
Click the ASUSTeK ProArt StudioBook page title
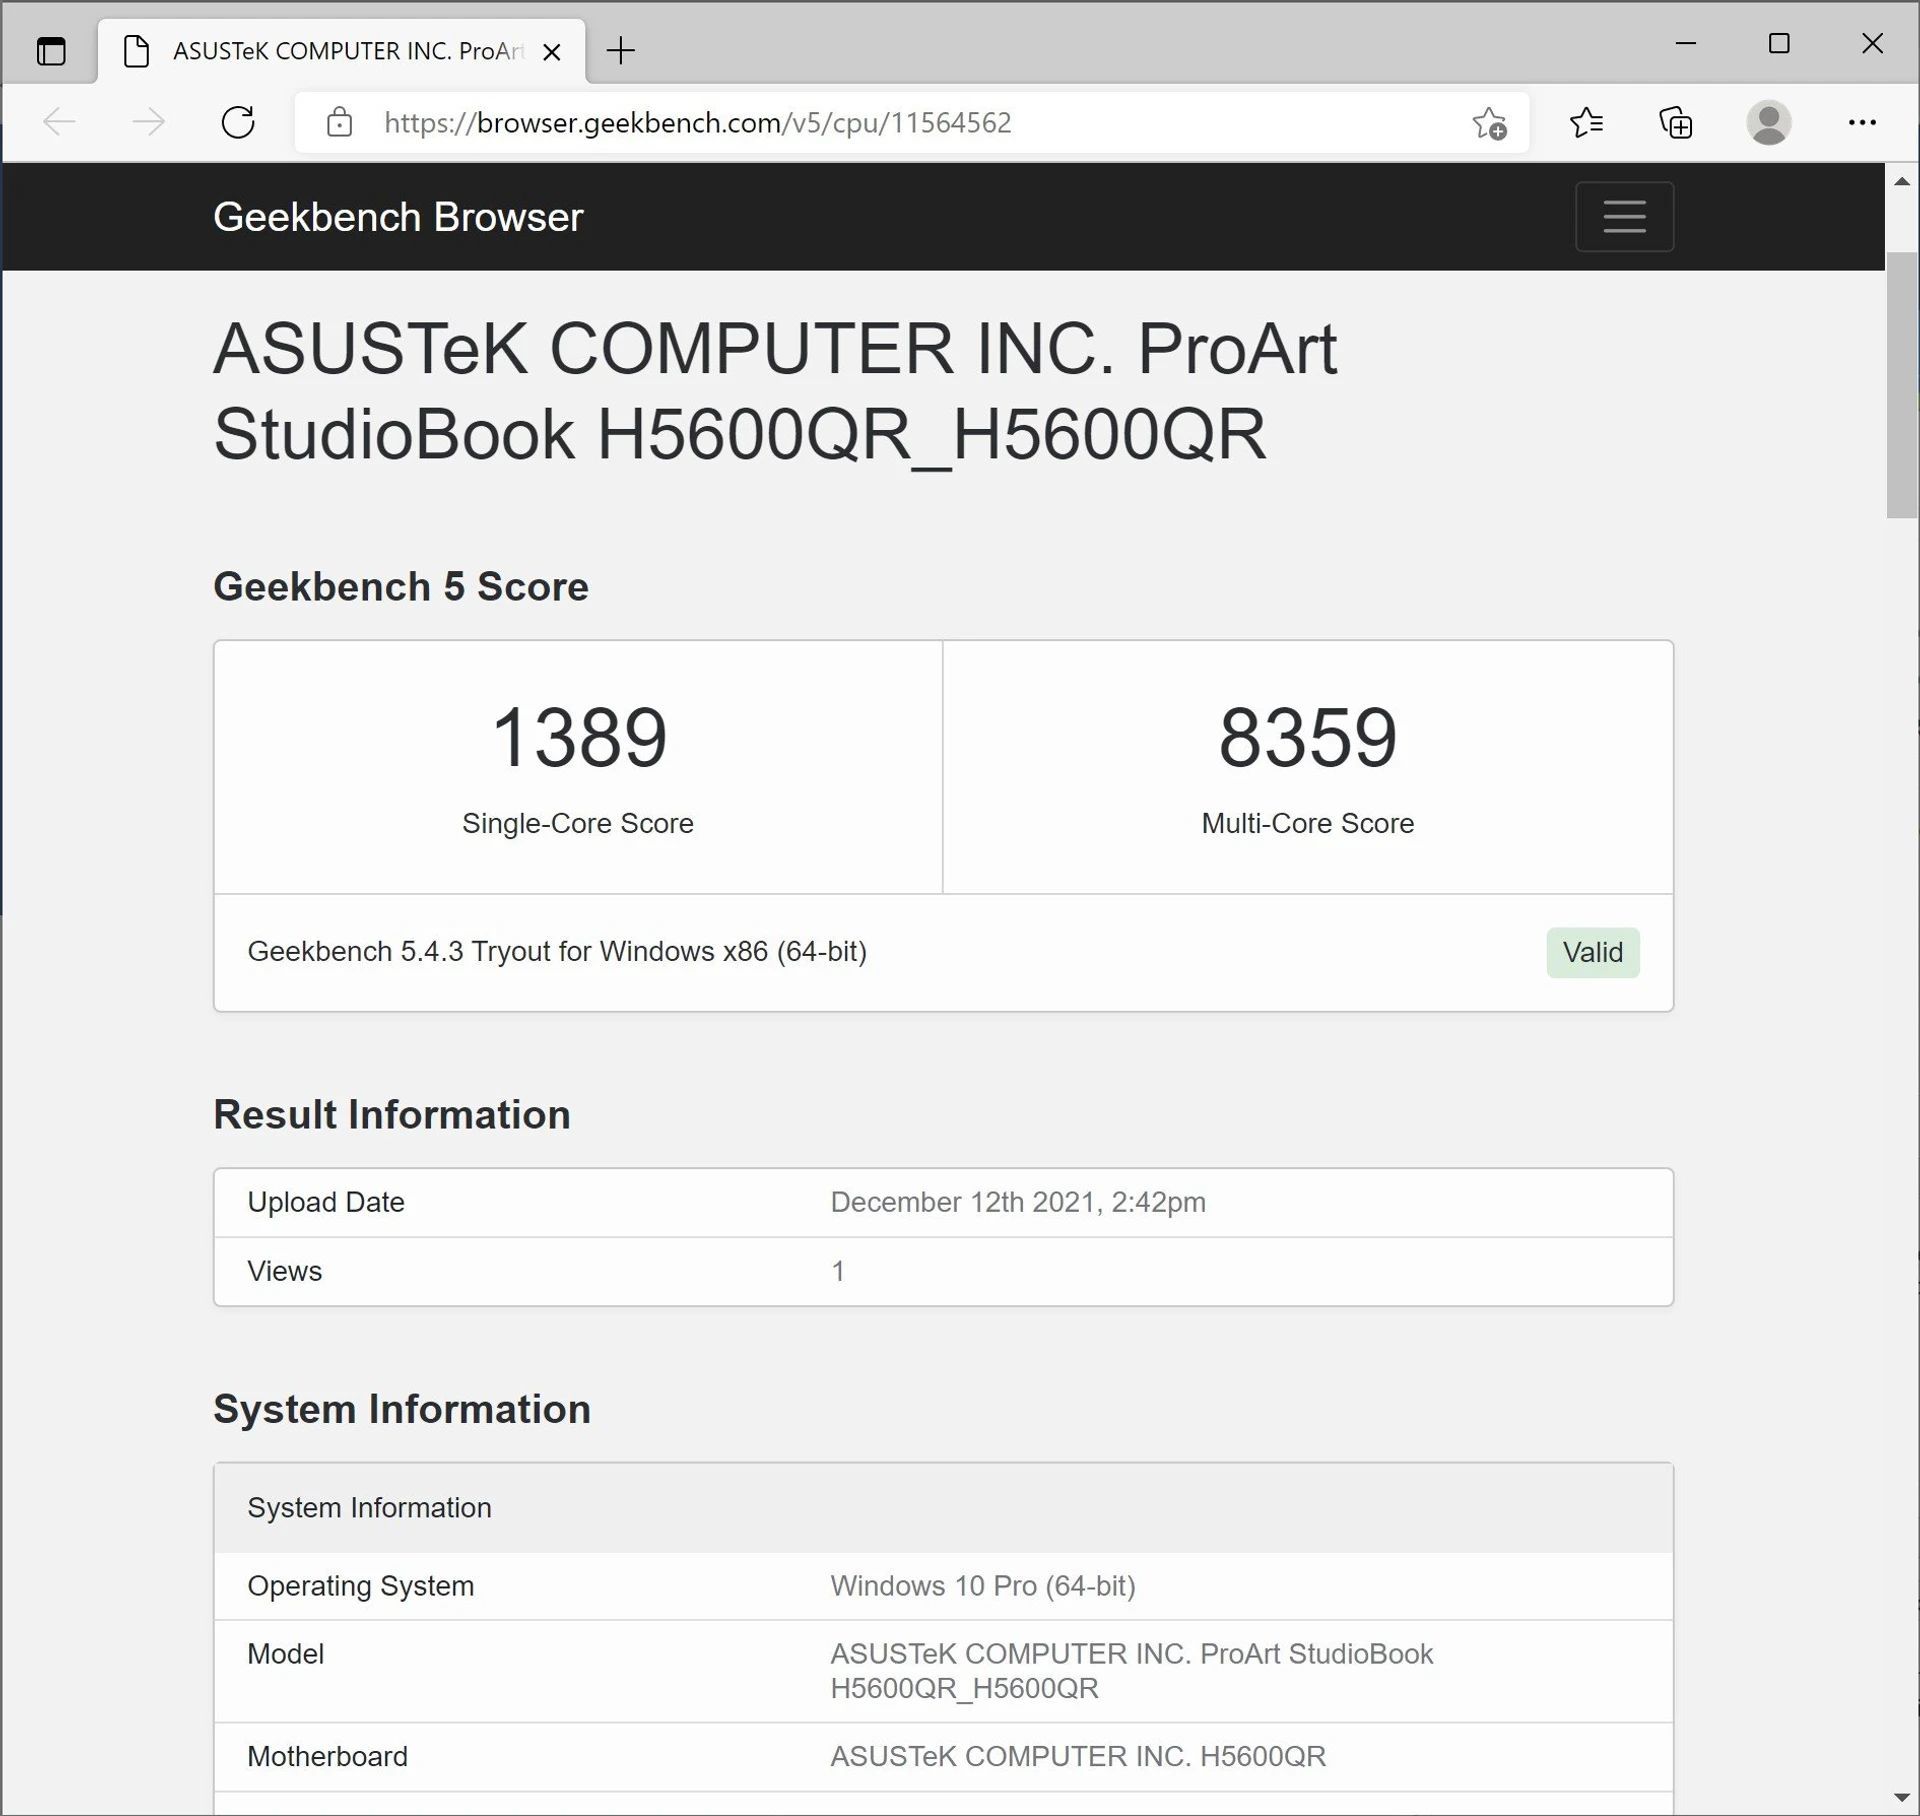775,391
